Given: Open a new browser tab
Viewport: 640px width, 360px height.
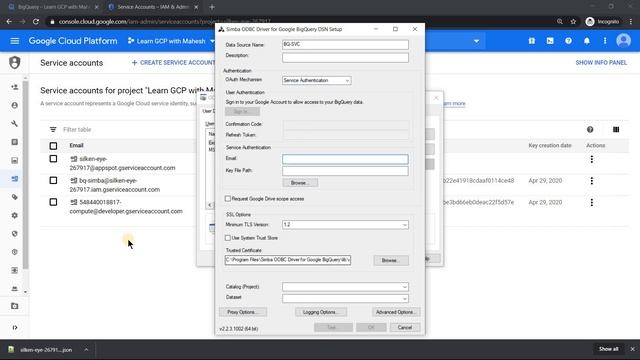Looking at the screenshot, I should pos(211,7).
